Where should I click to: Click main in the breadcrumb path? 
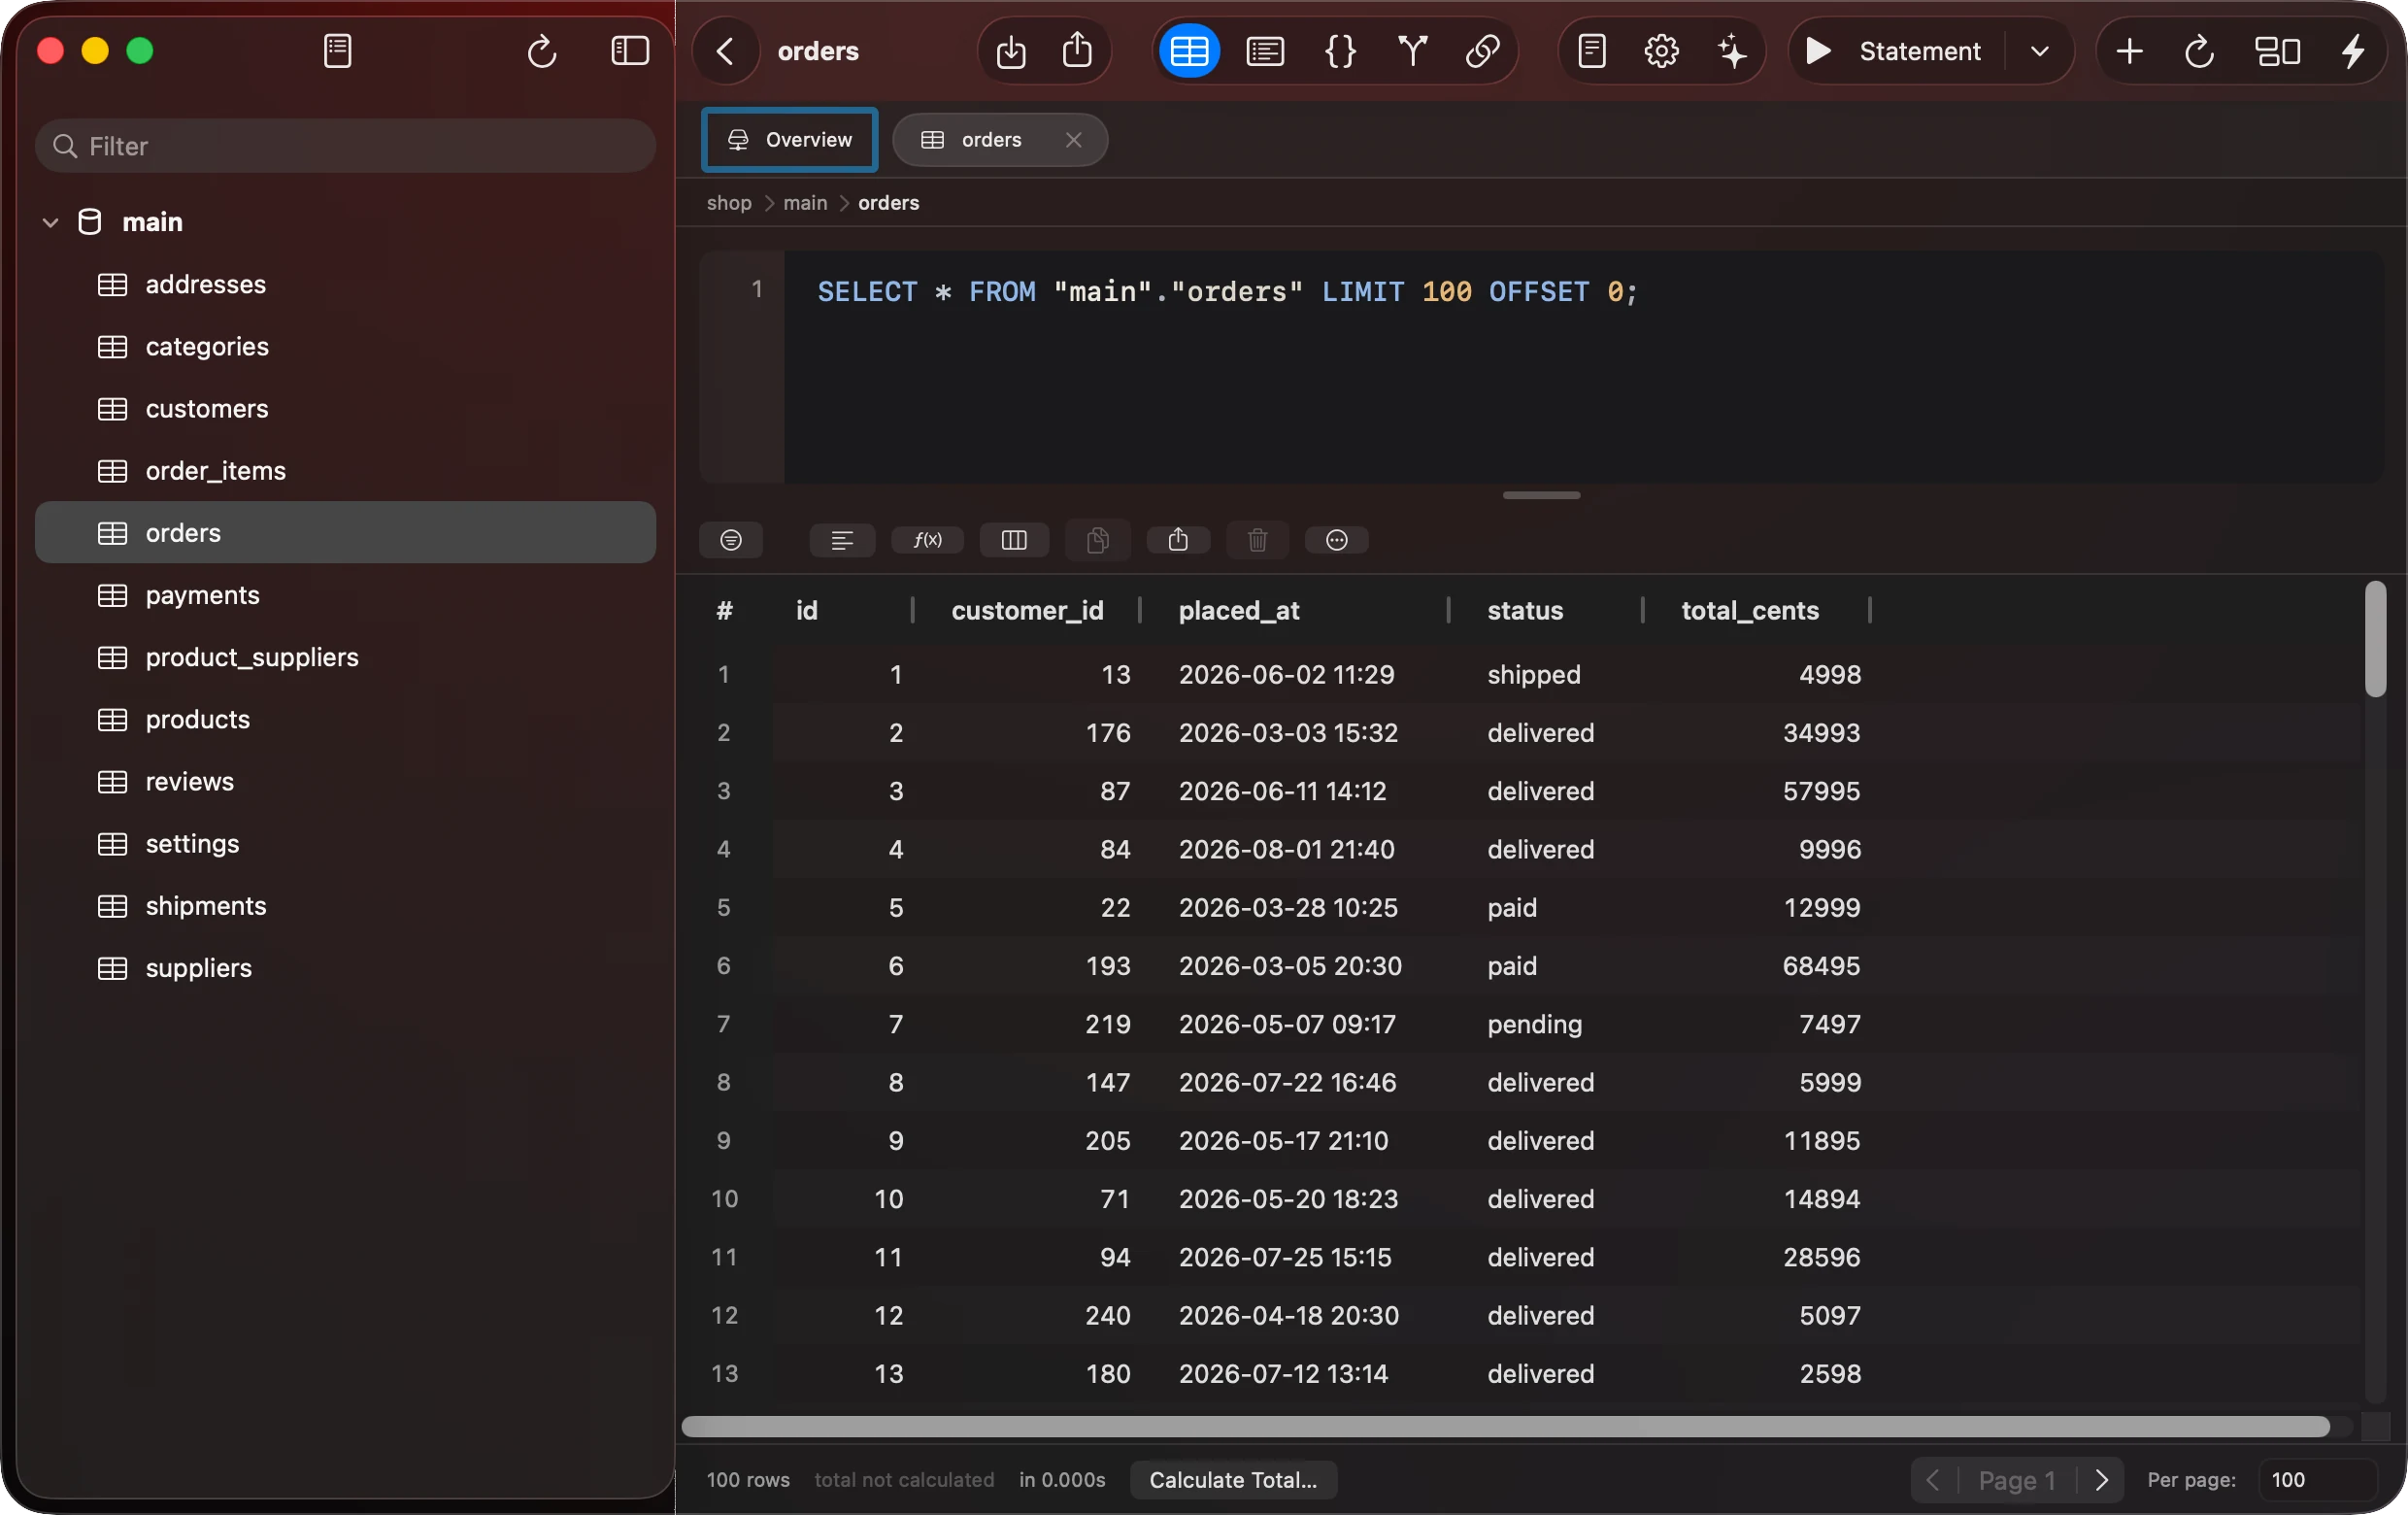(805, 203)
